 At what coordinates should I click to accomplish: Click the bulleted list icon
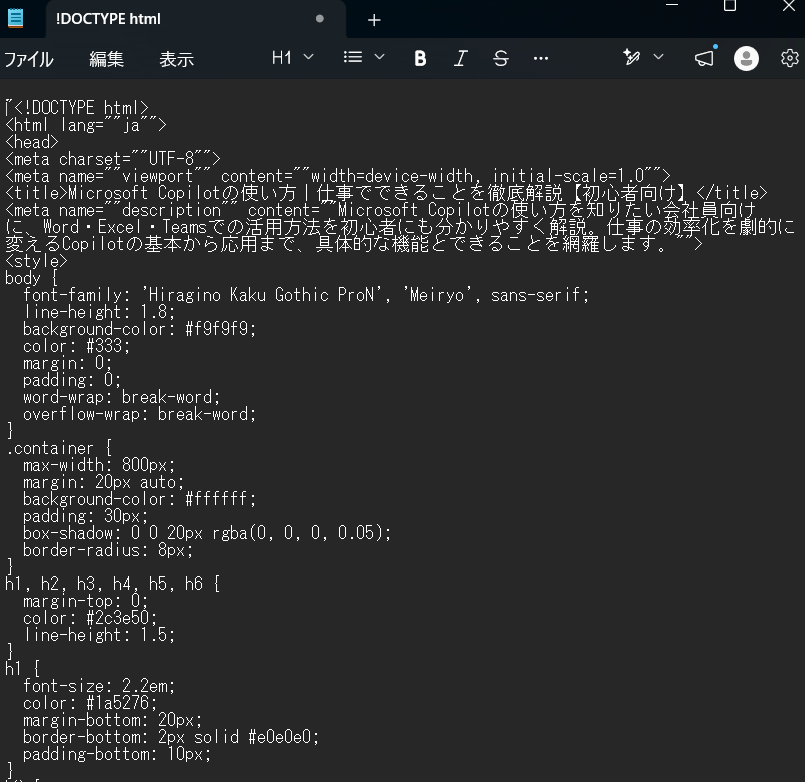pyautogui.click(x=353, y=57)
